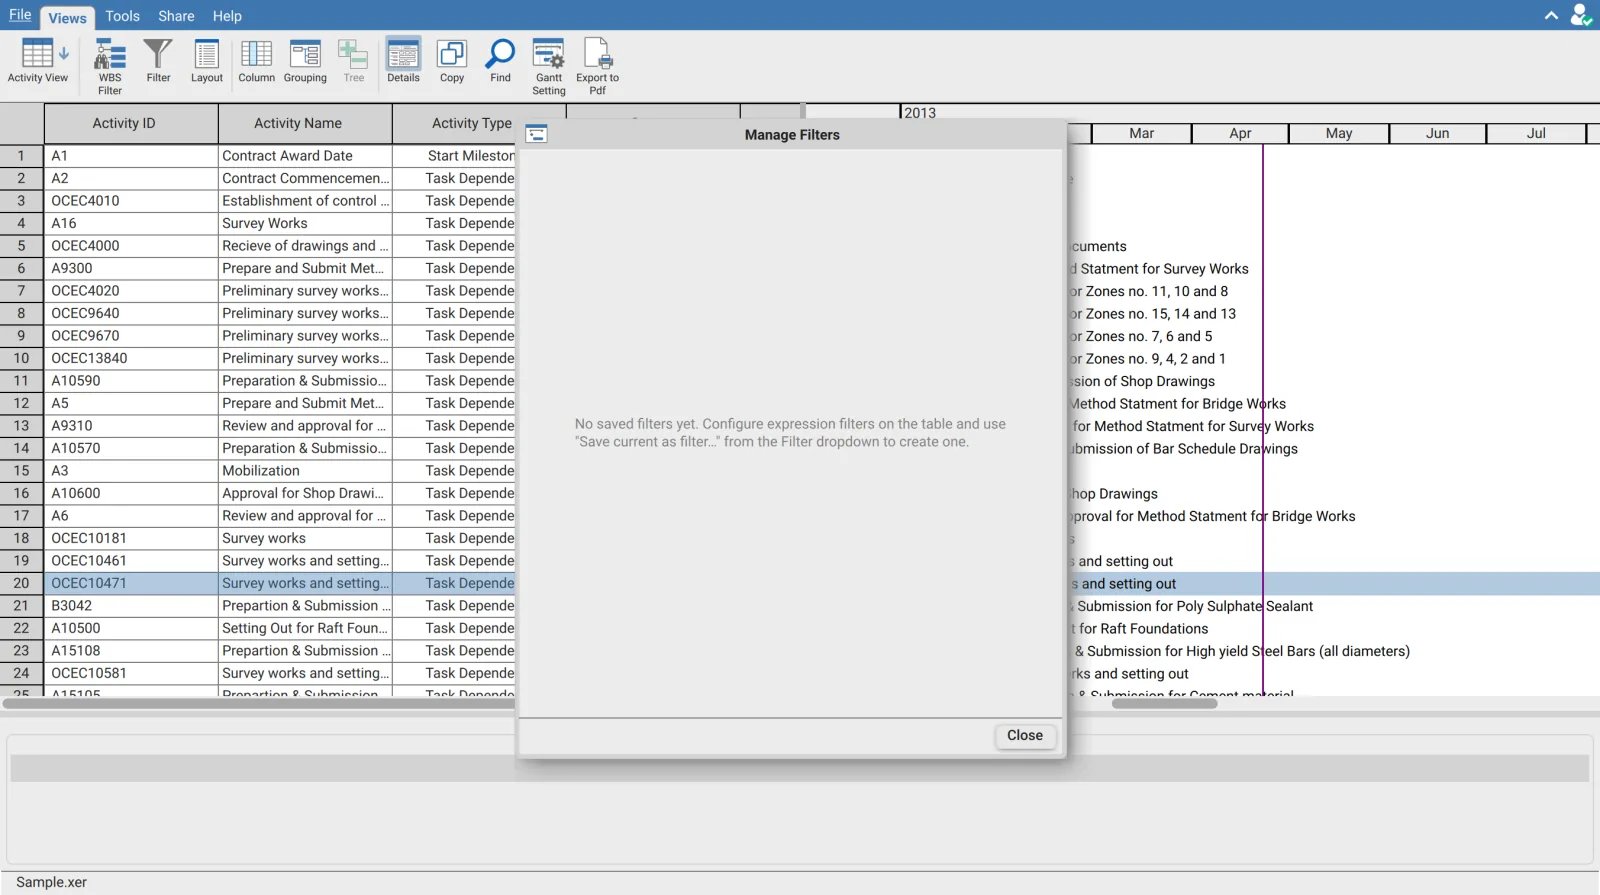Click the activity table horizontal scrollbar
Viewport: 1600px width, 895px height.
pos(258,703)
